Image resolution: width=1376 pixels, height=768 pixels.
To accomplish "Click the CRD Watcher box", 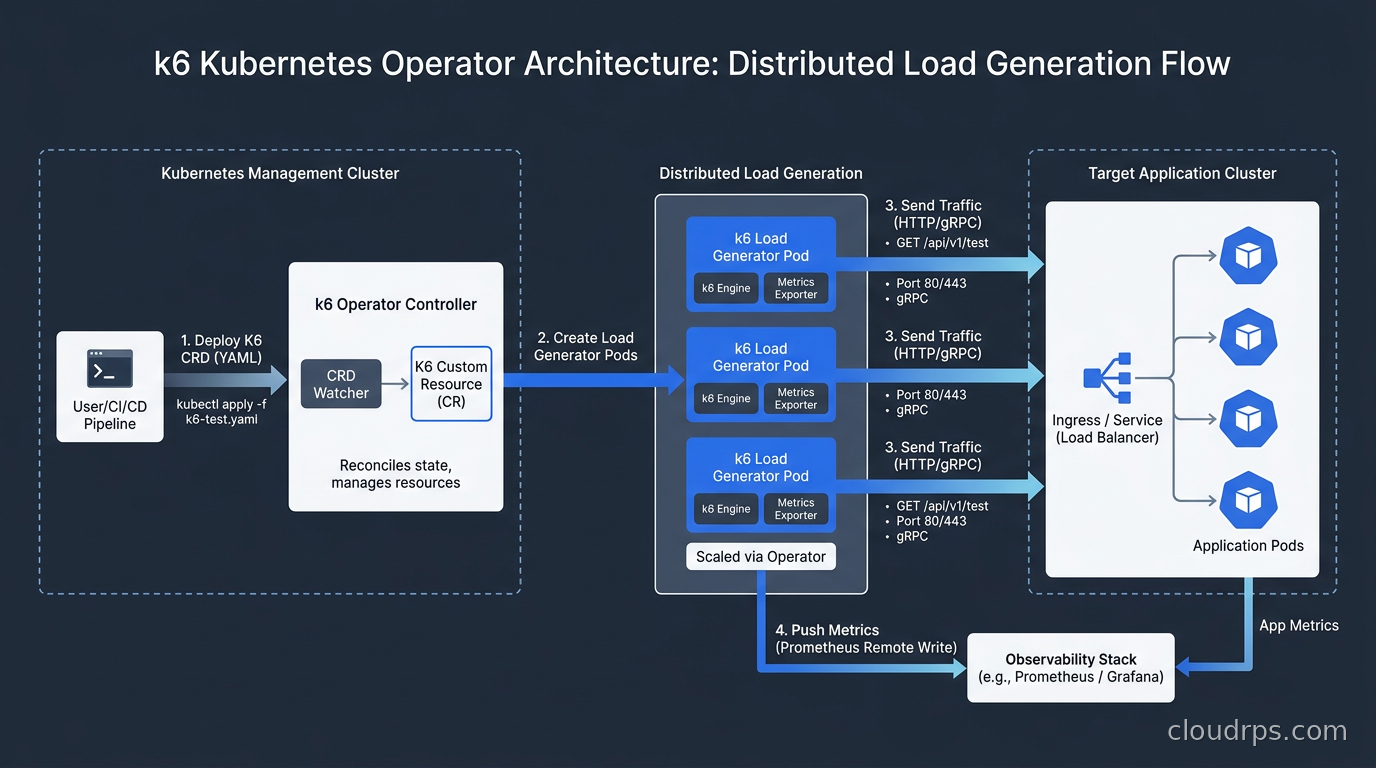I will pyautogui.click(x=341, y=384).
